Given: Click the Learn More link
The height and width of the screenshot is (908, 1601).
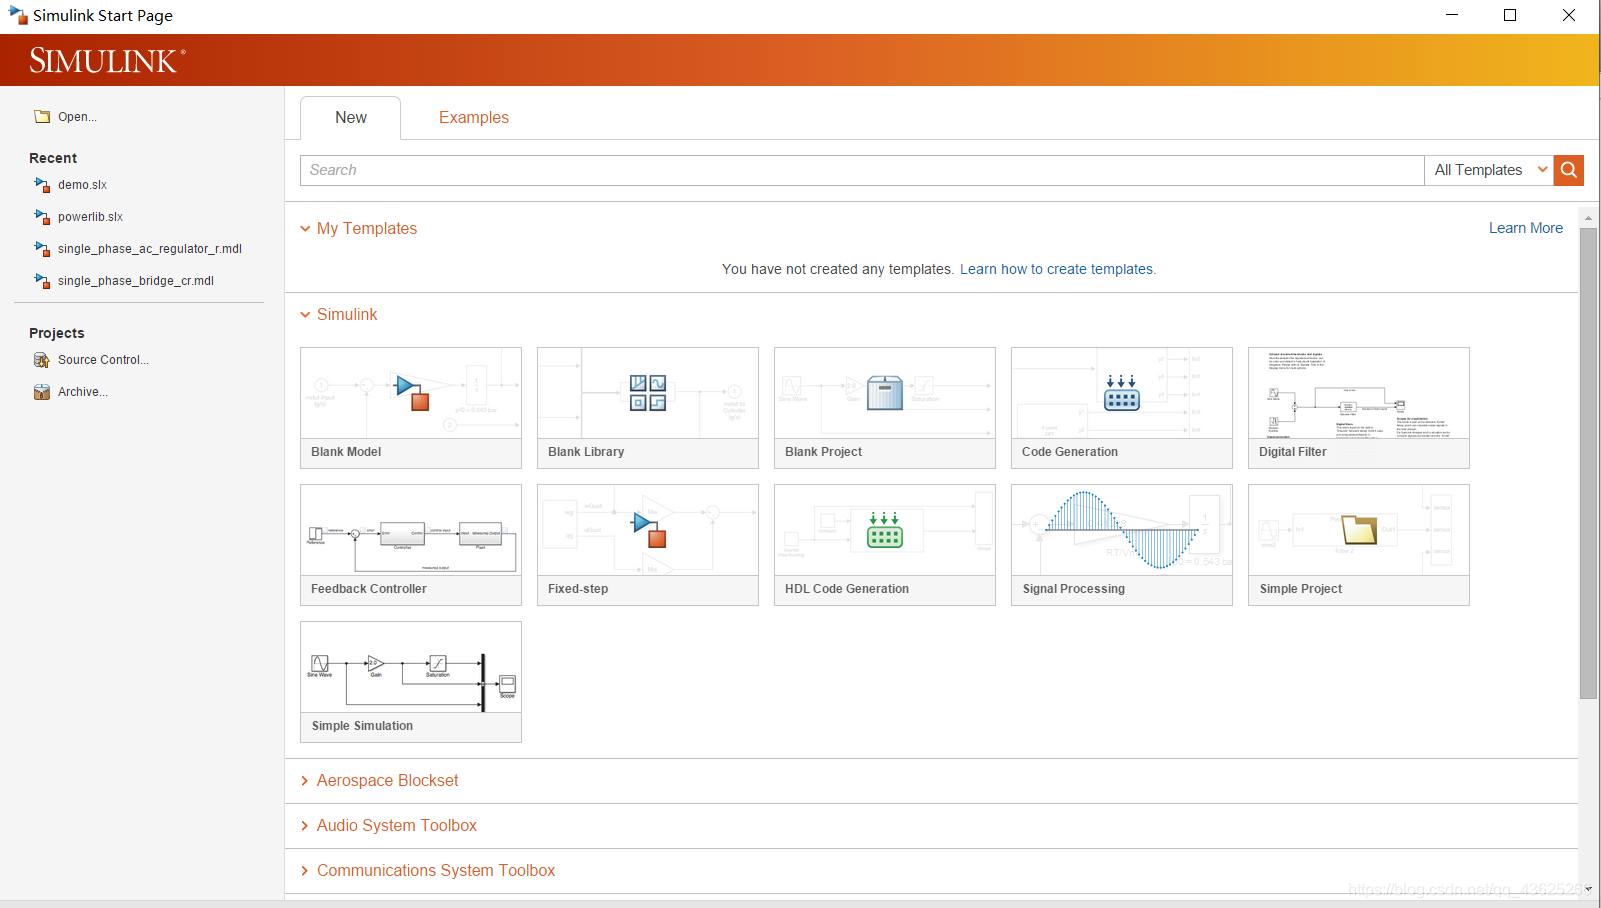Looking at the screenshot, I should click(1526, 228).
